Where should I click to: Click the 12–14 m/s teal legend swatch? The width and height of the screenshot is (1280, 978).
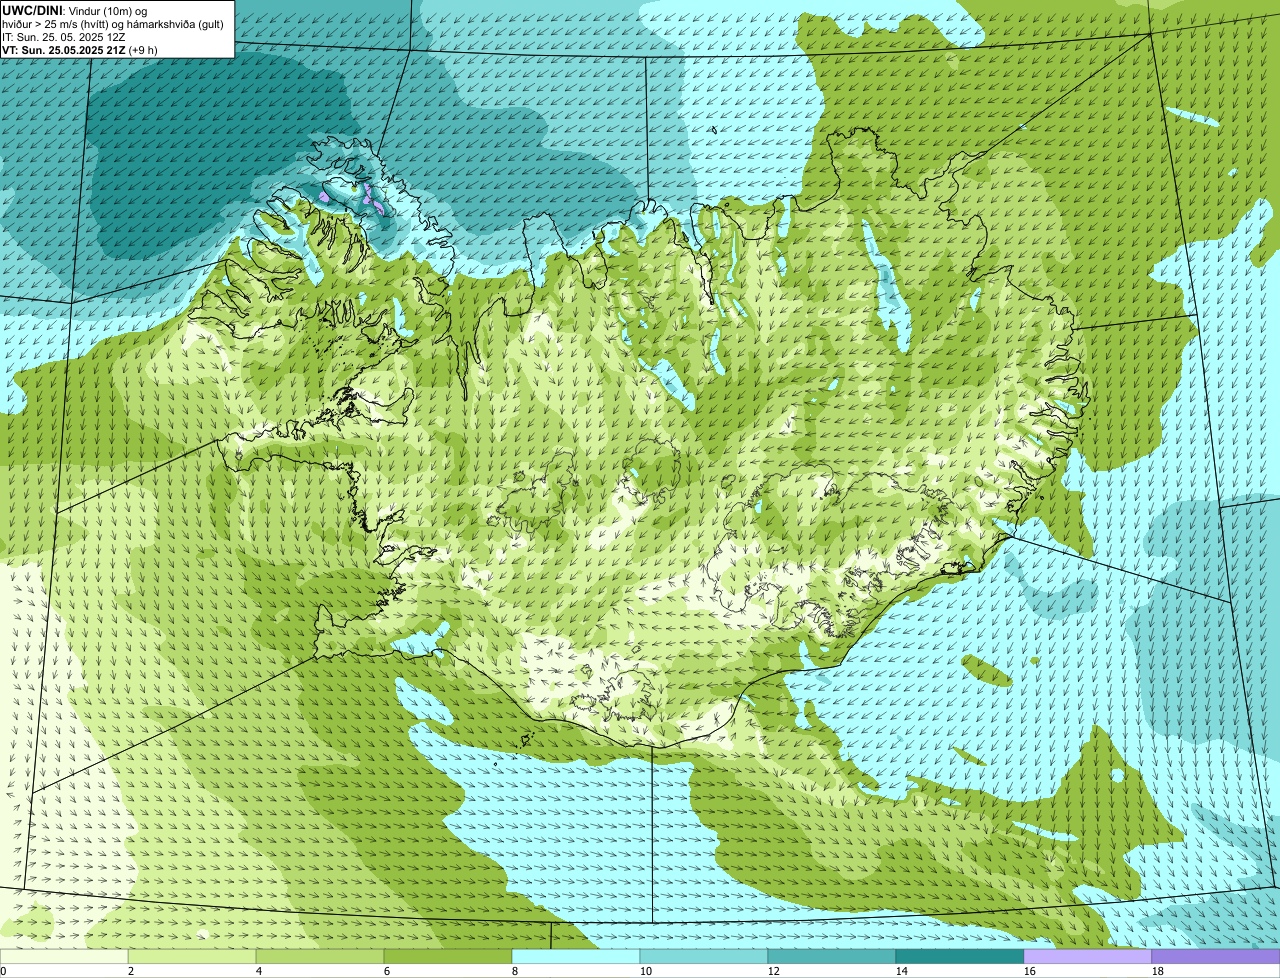(x=832, y=957)
